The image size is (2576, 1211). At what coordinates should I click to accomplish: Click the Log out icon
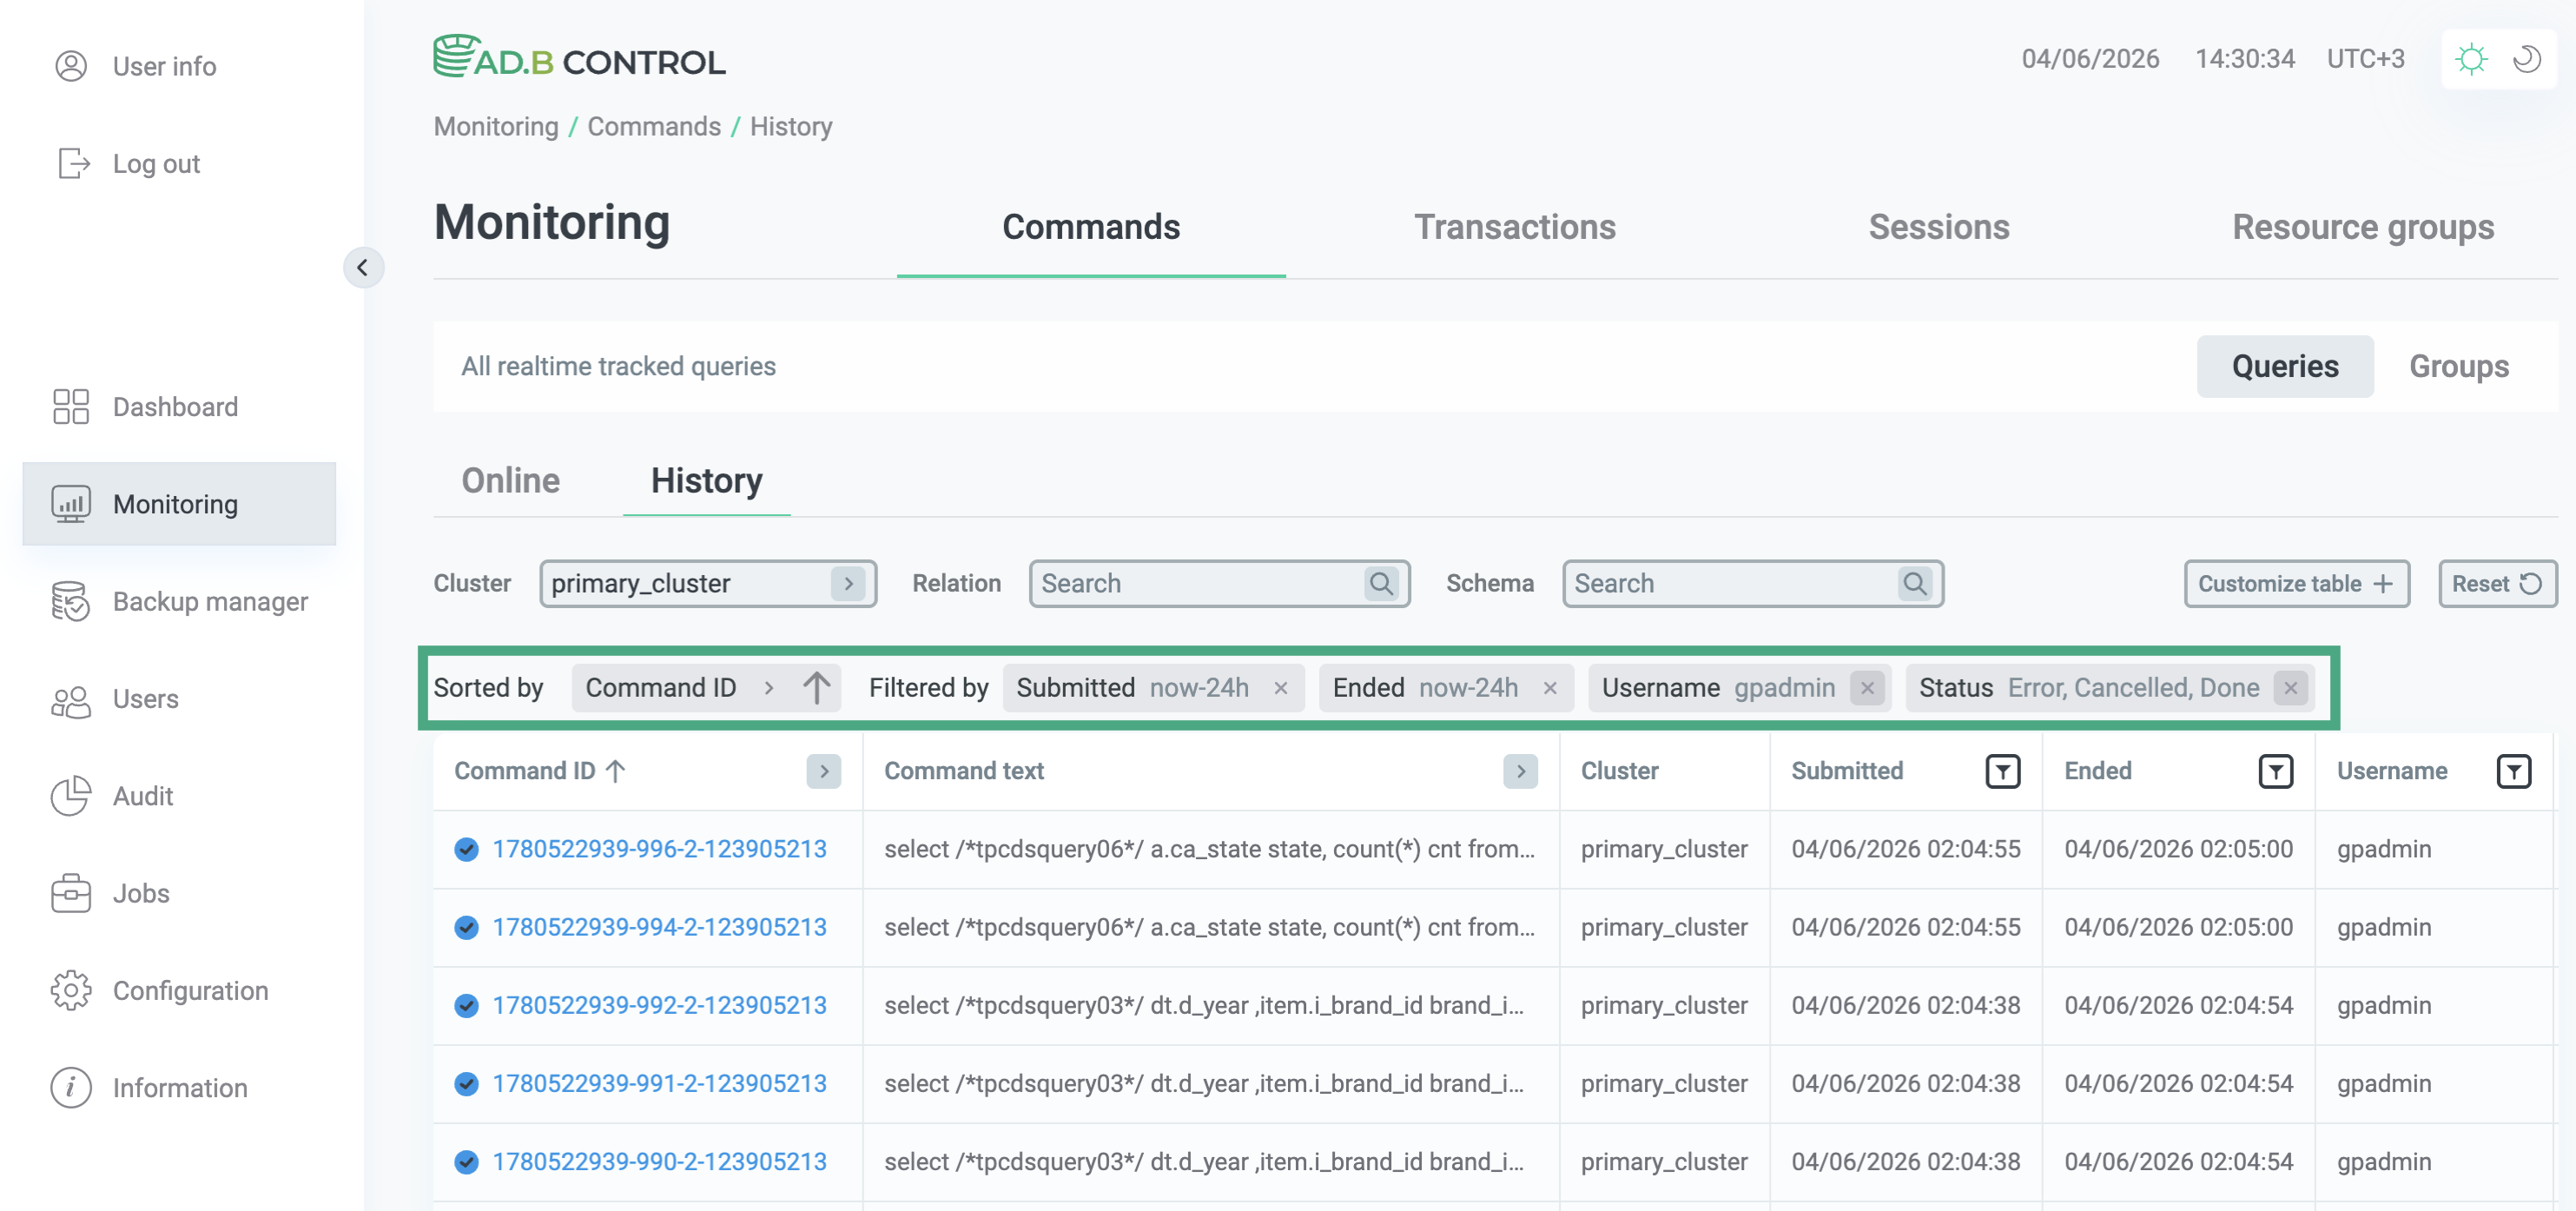[x=73, y=163]
